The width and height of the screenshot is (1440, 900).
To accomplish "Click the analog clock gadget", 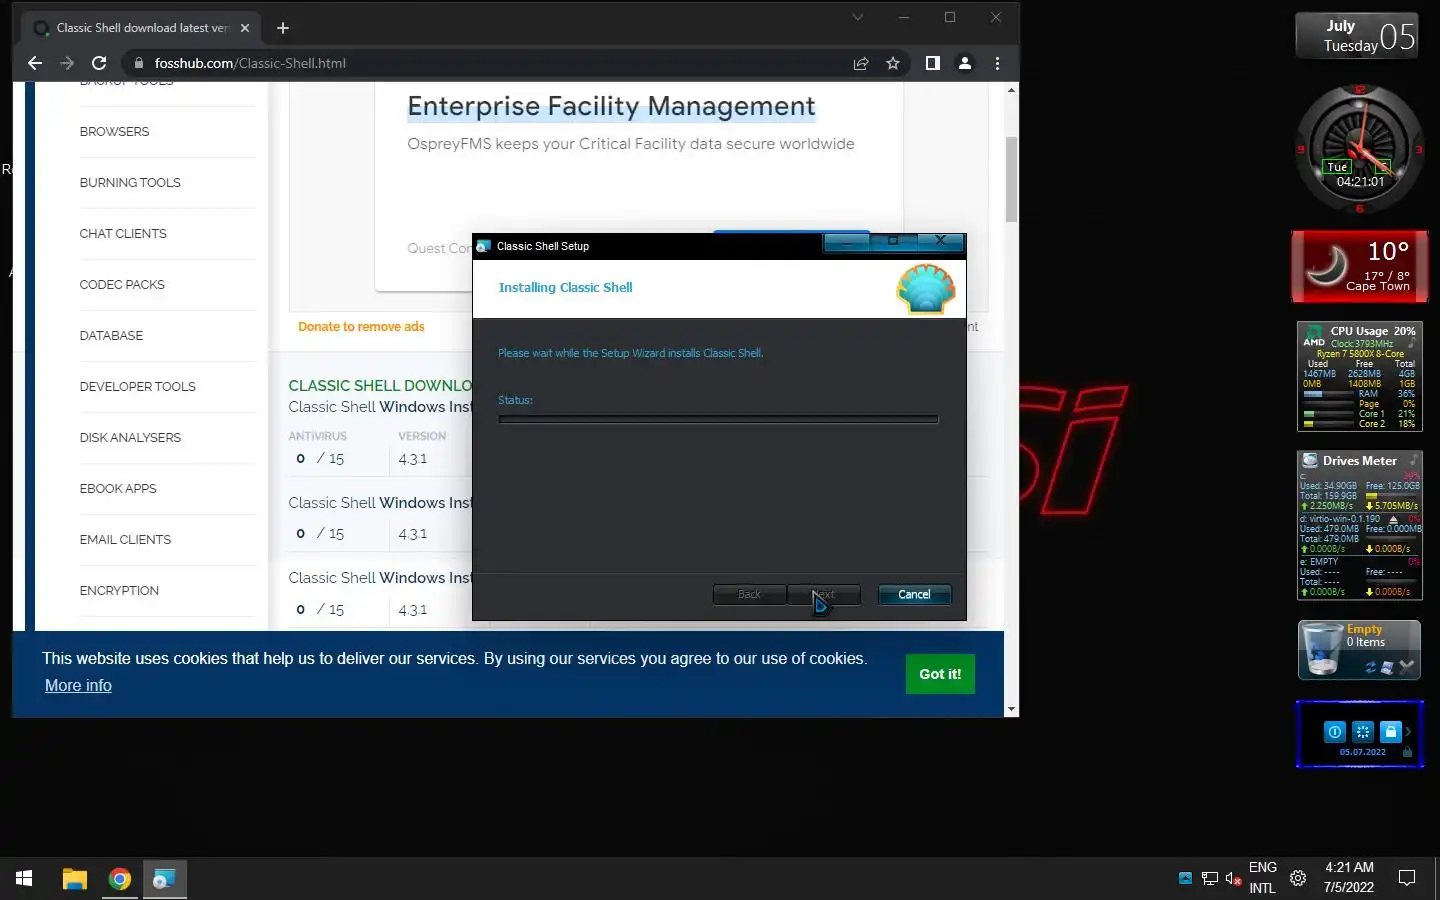I will pyautogui.click(x=1360, y=149).
